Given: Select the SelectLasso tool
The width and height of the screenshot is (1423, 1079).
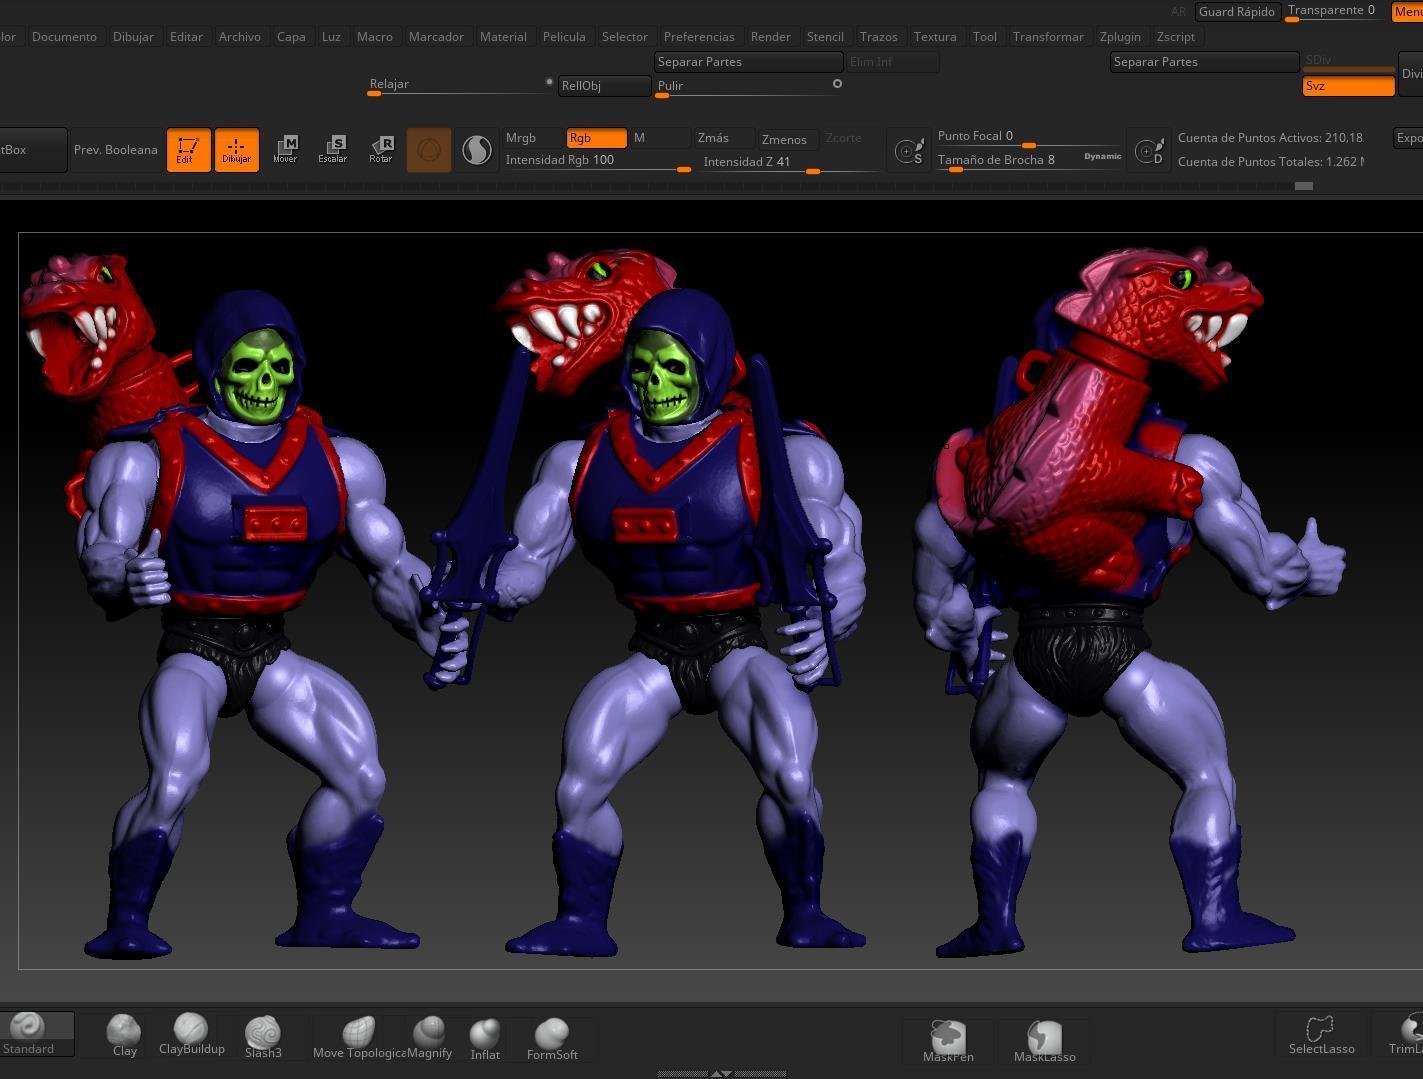Looking at the screenshot, I should click(x=1321, y=1035).
